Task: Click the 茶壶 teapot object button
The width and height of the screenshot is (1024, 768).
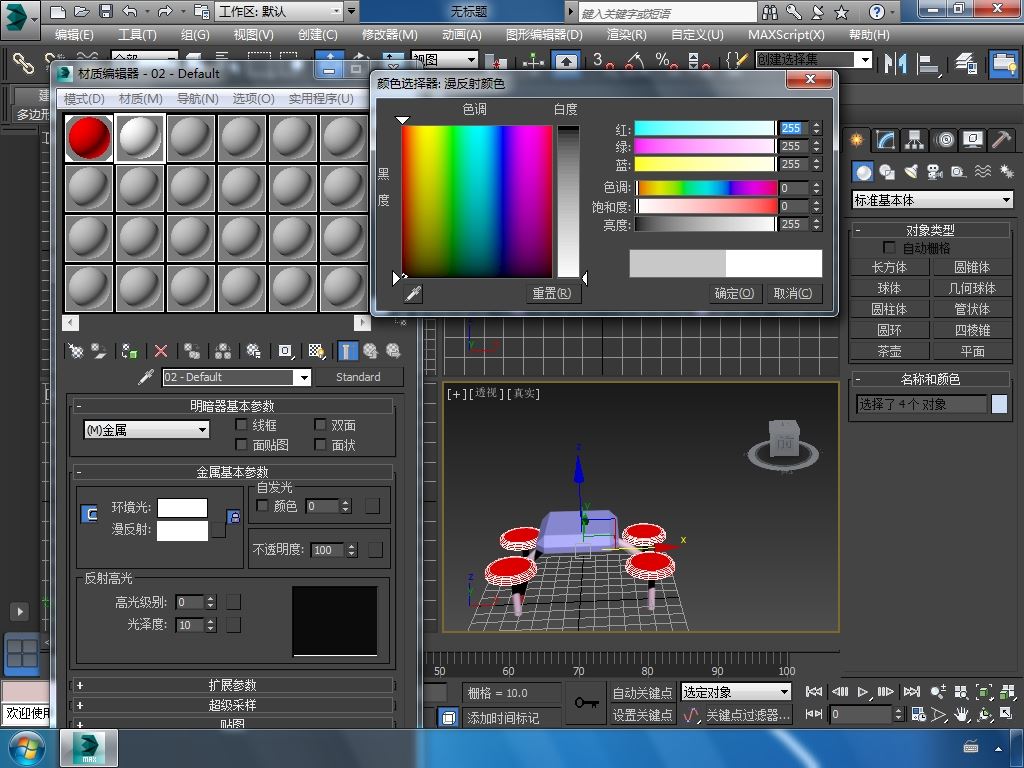Action: click(x=889, y=351)
